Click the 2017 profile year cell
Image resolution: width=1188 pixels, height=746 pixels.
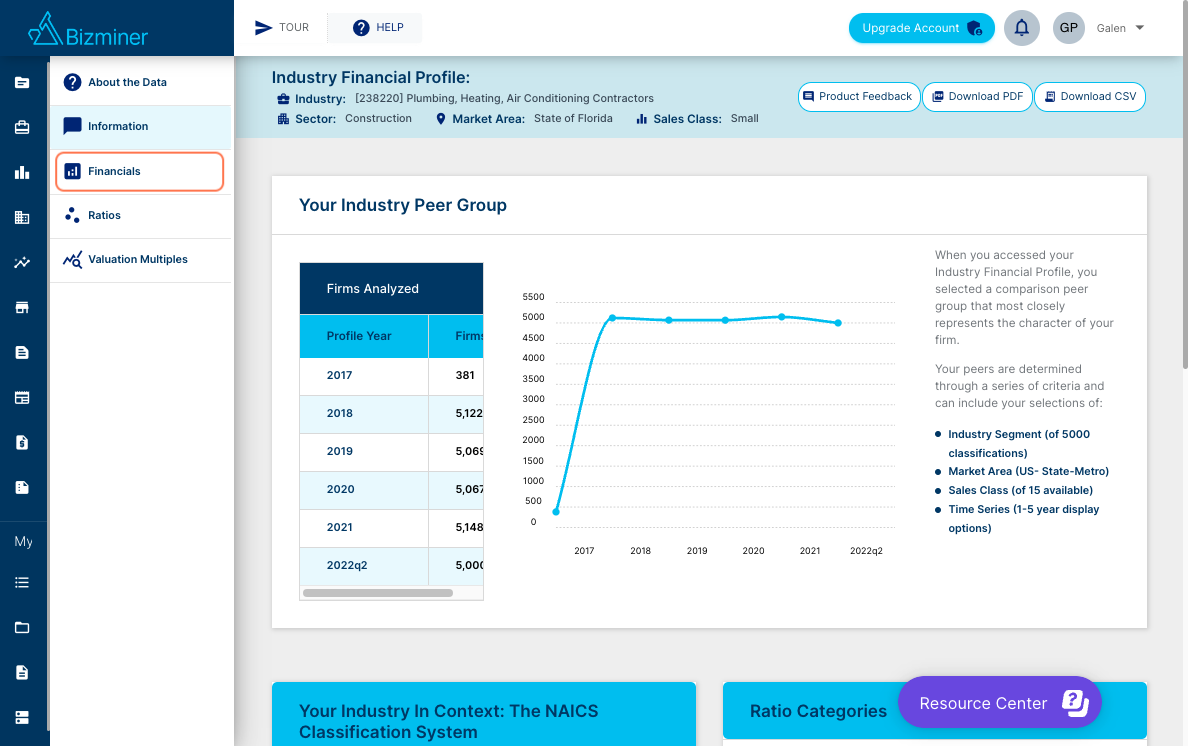[x=364, y=376]
